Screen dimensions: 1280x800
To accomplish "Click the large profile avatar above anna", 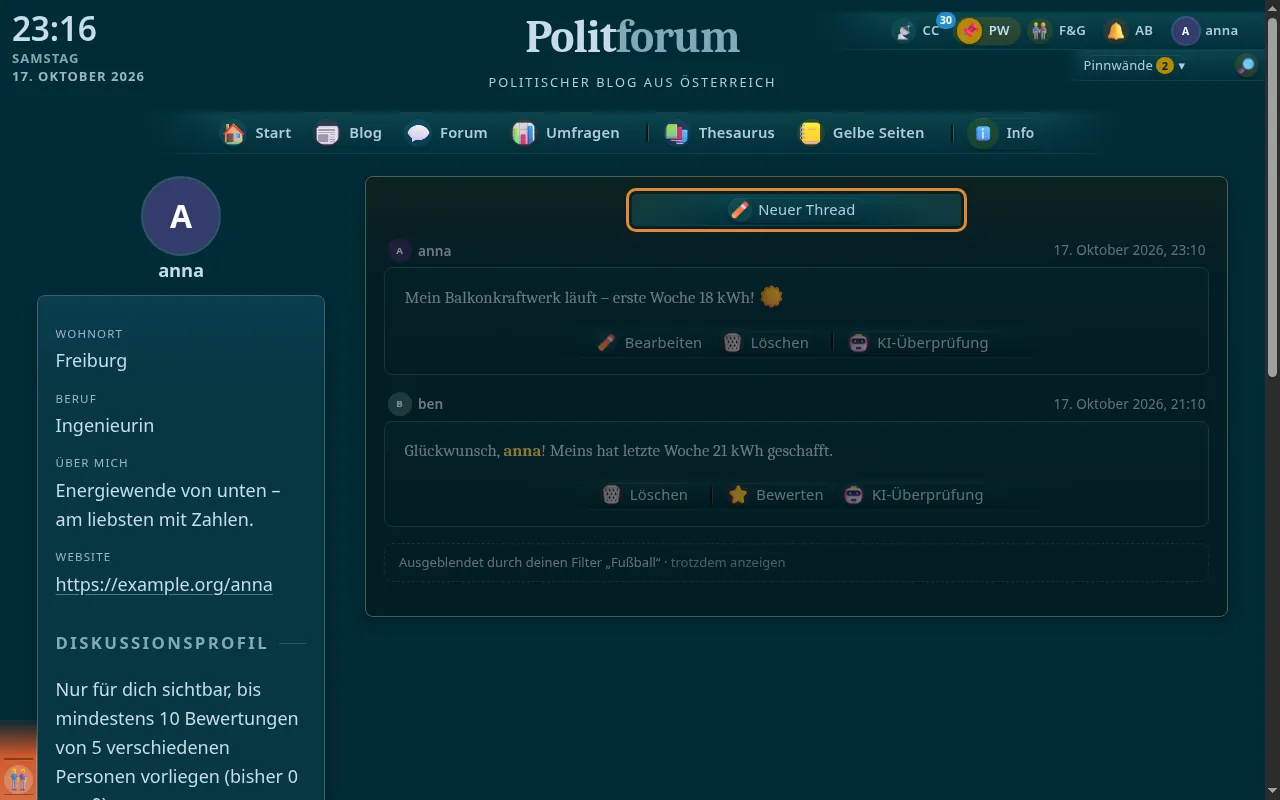I will (x=181, y=216).
